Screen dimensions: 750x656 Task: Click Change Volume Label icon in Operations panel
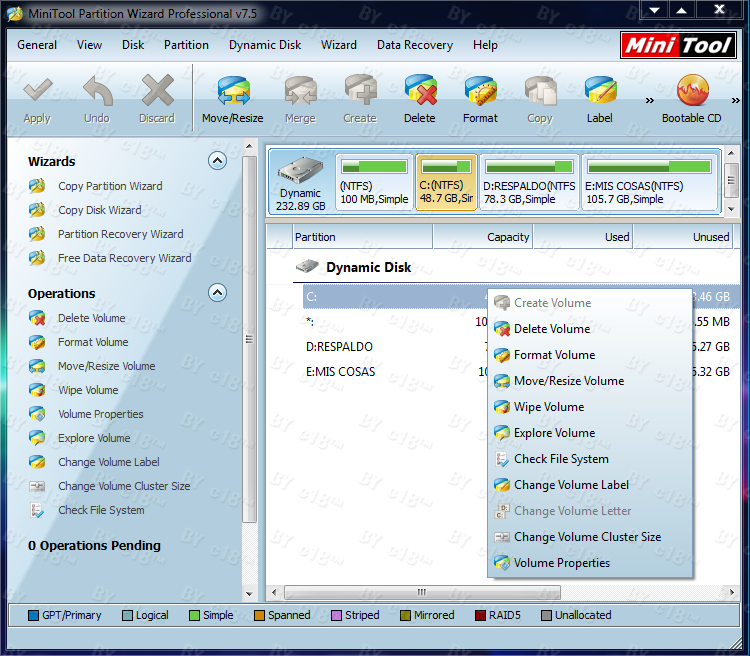pos(37,462)
